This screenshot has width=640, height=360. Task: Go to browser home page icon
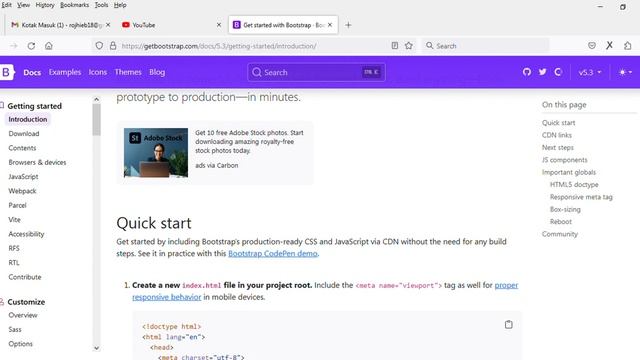click(49, 46)
